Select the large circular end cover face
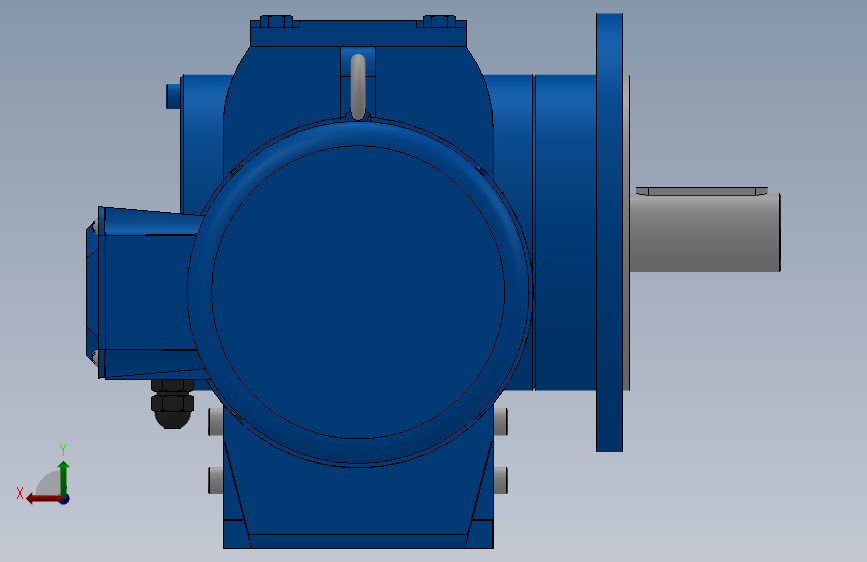The height and width of the screenshot is (562, 867). click(358, 292)
